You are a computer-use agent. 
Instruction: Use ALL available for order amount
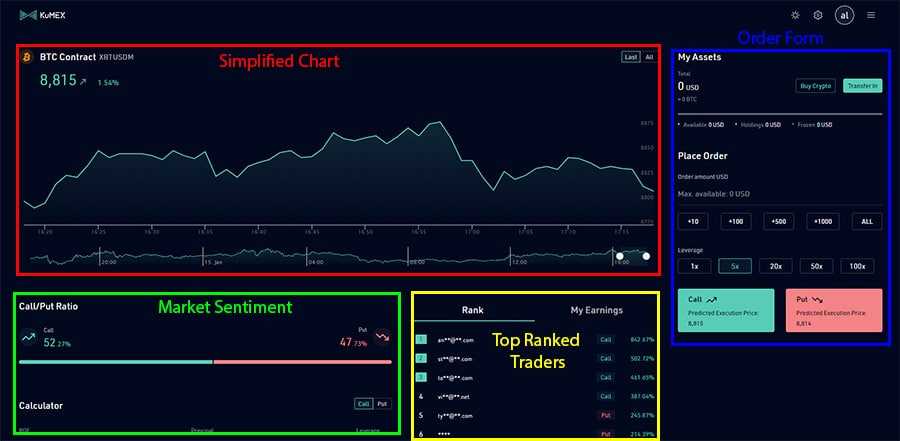click(x=867, y=222)
